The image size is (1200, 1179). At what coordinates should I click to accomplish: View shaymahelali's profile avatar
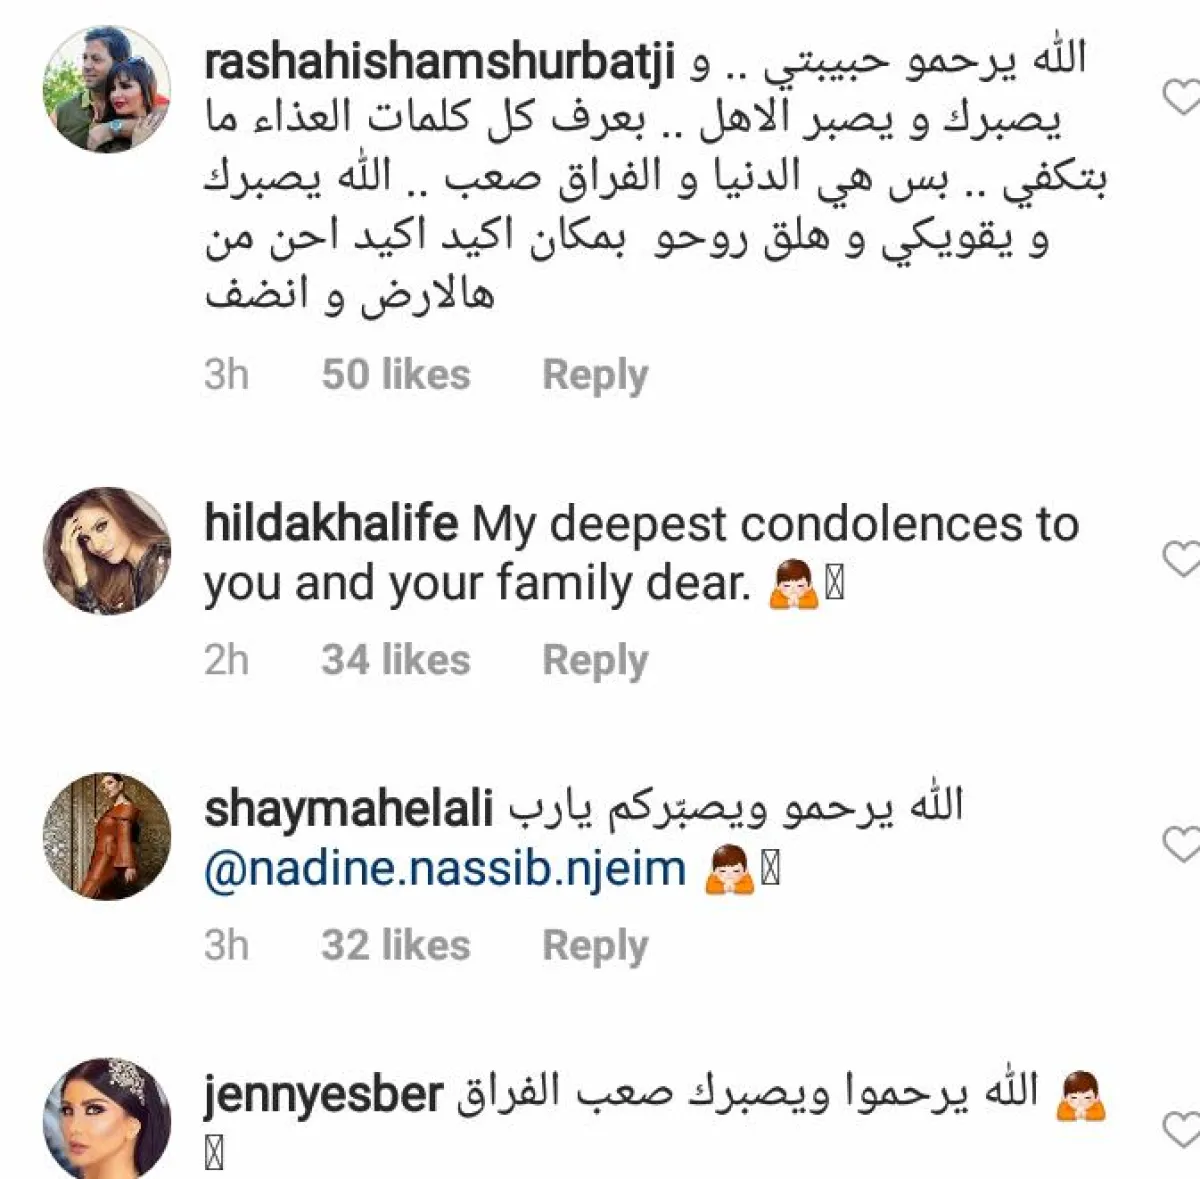point(107,836)
